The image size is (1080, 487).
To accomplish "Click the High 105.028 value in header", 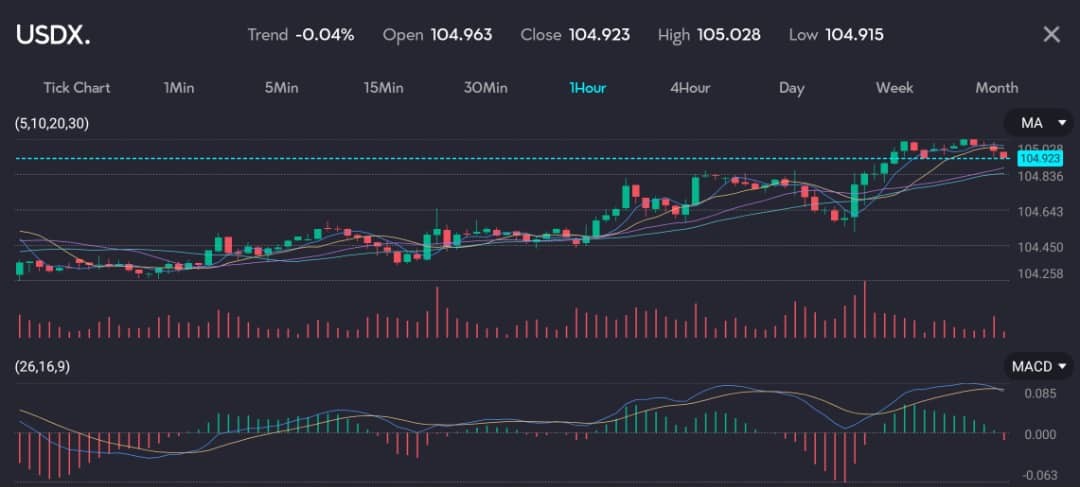I will coord(728,35).
